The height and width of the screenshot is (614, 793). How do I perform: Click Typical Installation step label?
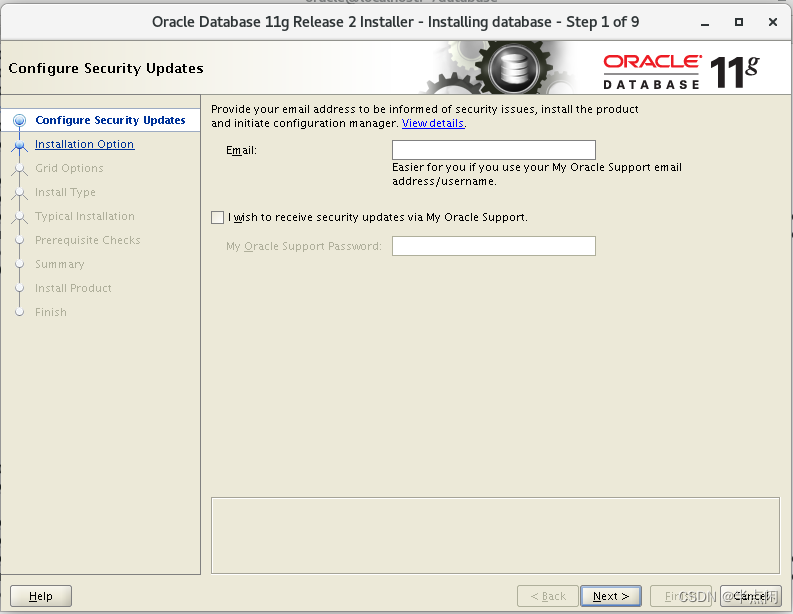85,216
